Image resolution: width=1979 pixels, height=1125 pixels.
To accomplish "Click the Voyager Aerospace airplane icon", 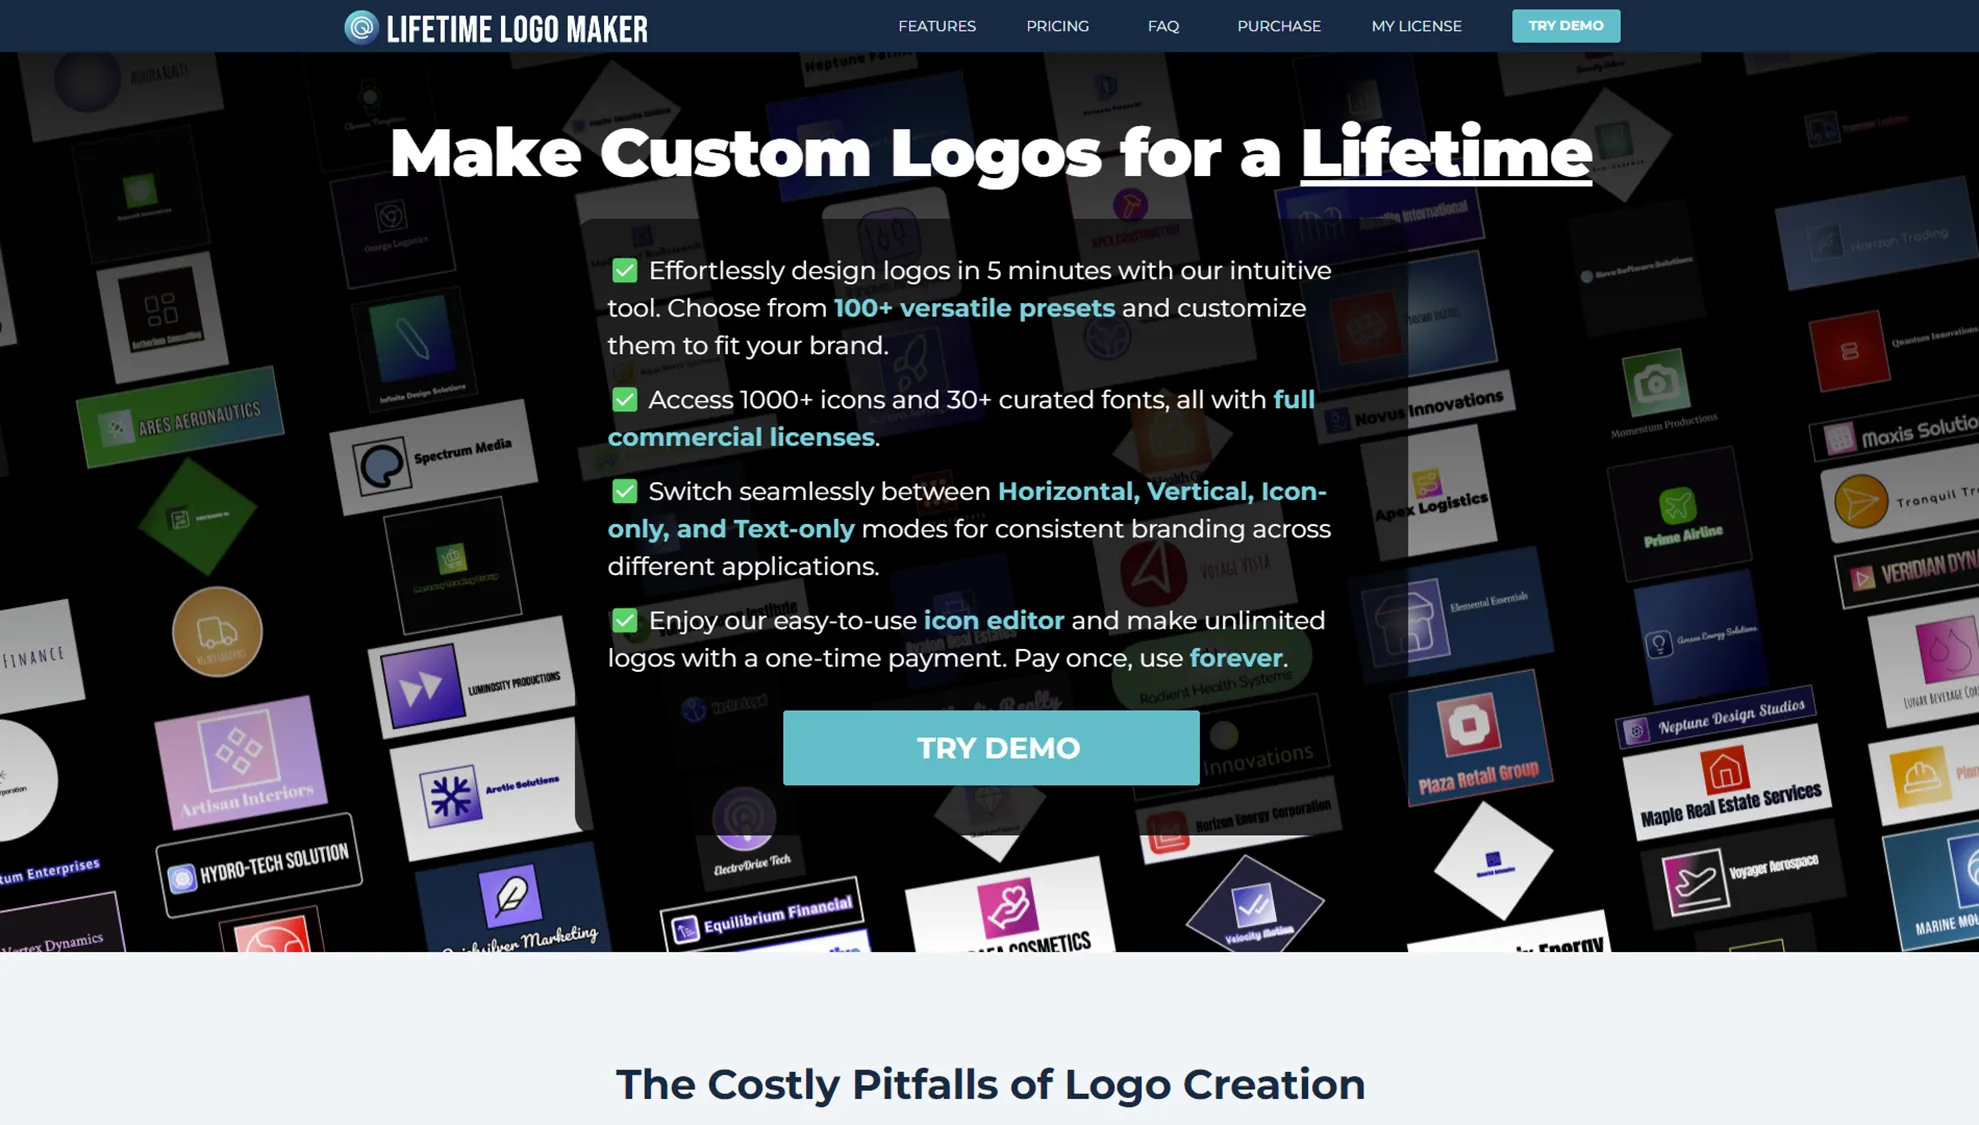I will tap(1693, 883).
